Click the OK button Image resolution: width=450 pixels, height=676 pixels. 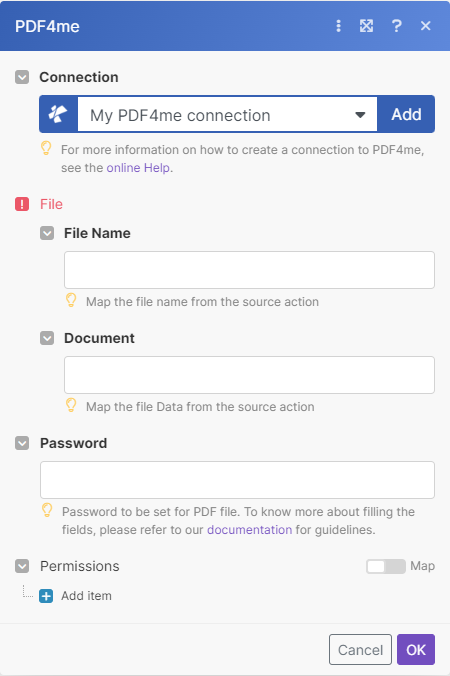[x=416, y=650]
